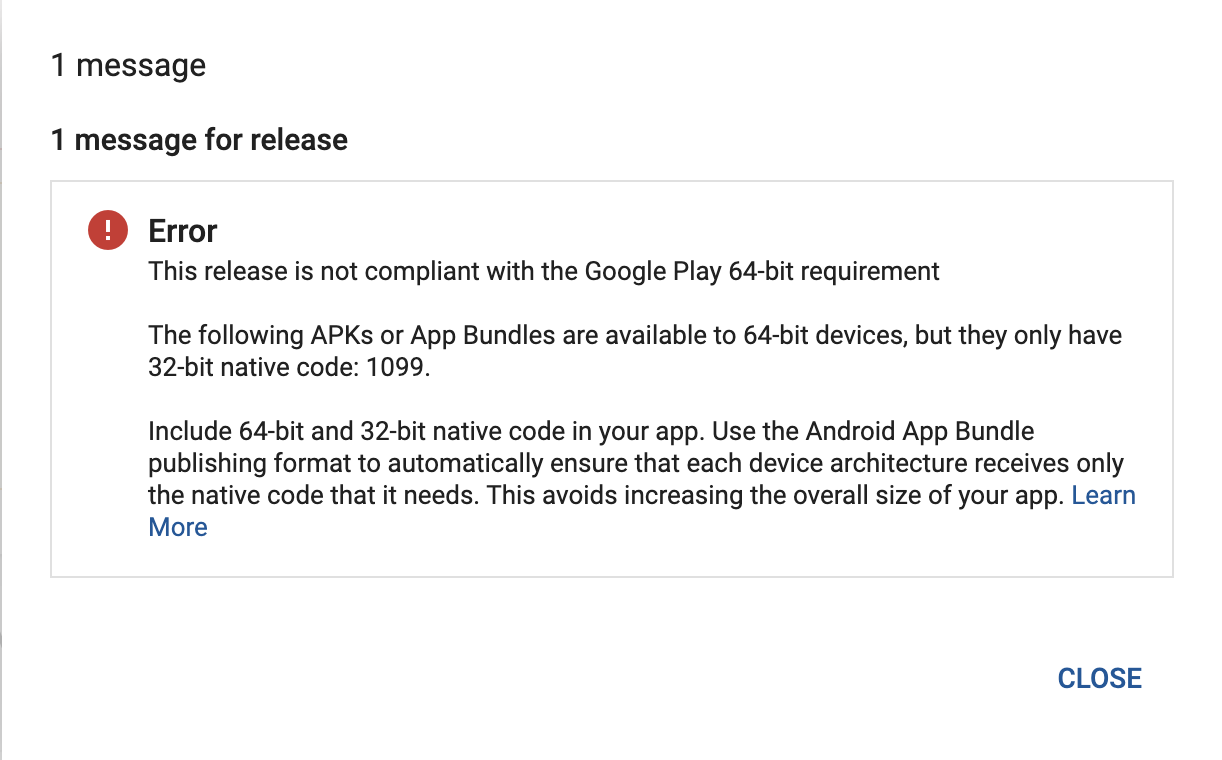Screen dimensions: 1222x760
Task: Click the "Android App Bundle" phrase
Action: coord(920,432)
